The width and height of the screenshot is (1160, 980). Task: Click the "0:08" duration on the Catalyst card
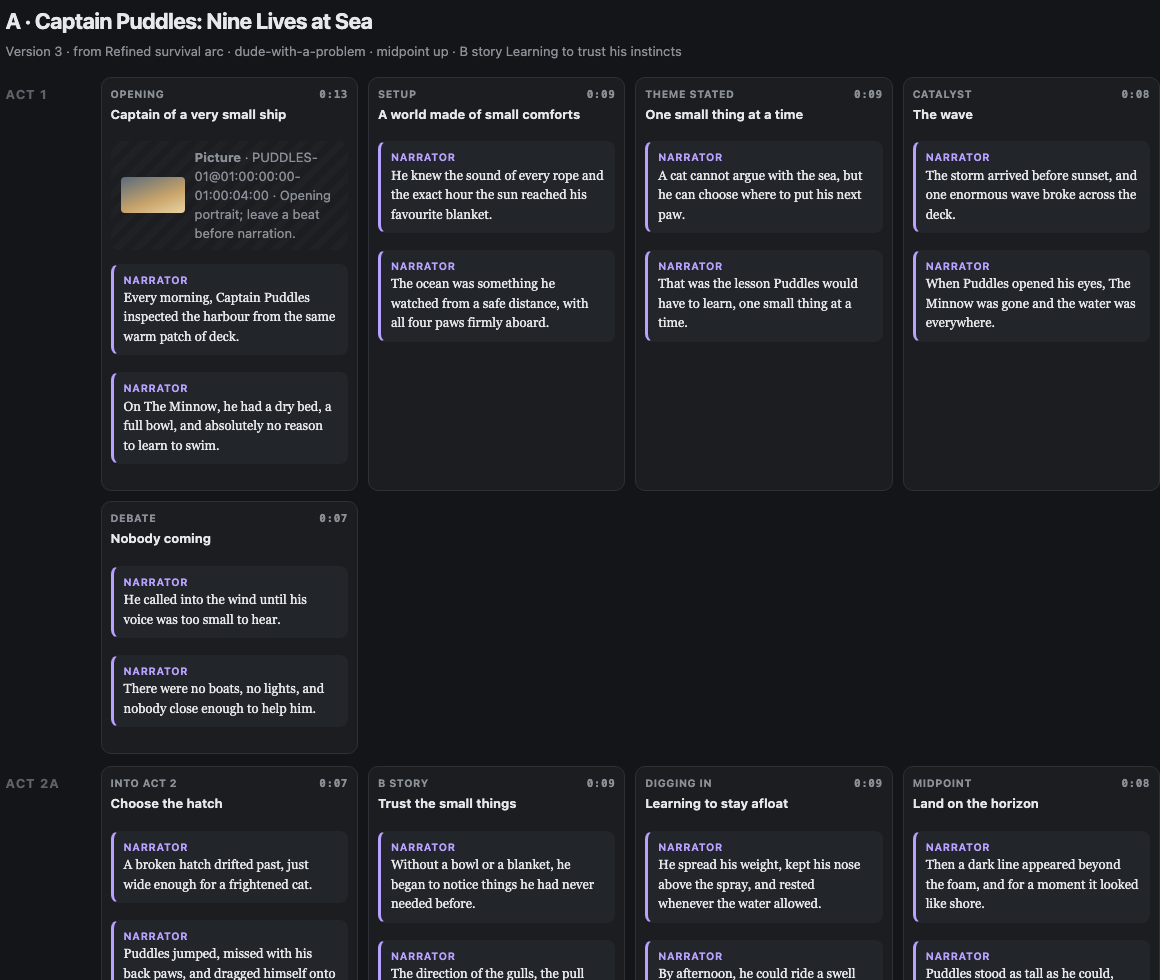1135,95
